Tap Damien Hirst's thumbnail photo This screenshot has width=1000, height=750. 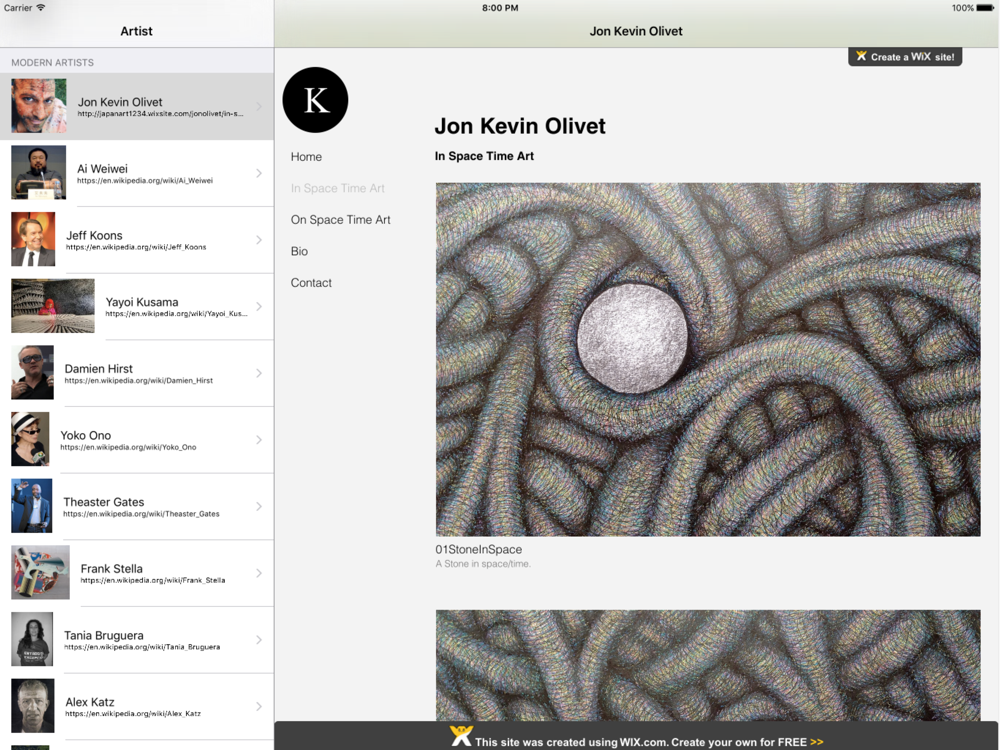[x=33, y=372]
